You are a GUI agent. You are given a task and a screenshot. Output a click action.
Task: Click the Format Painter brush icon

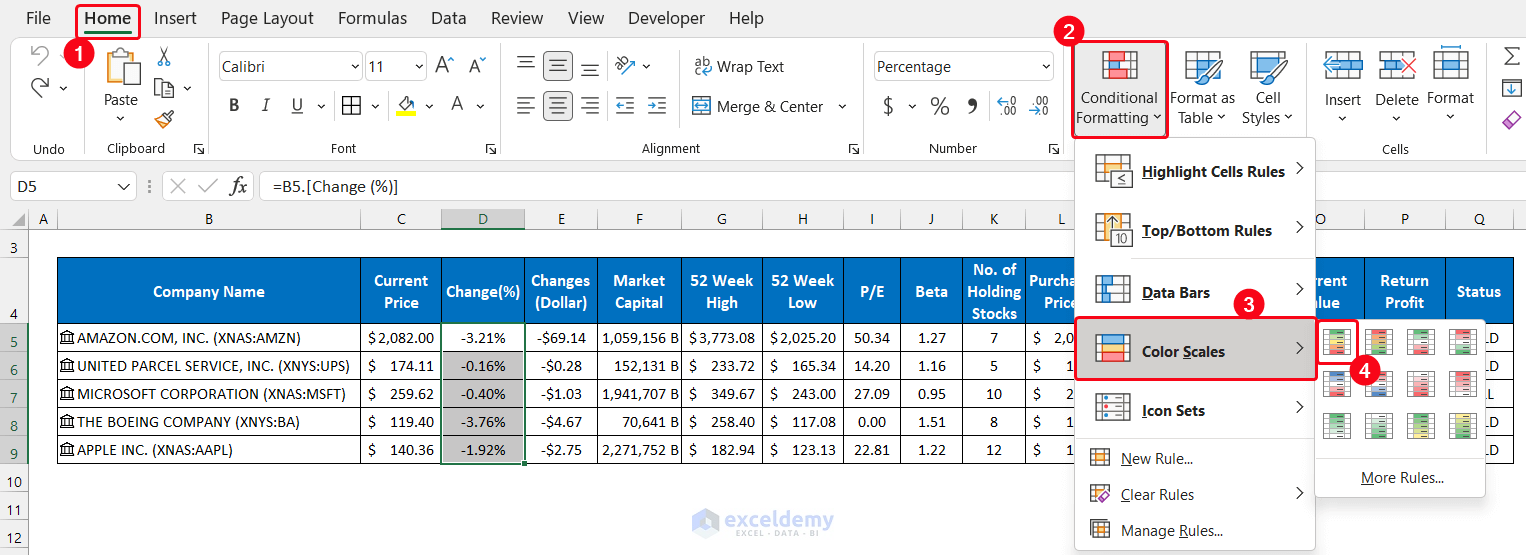pos(164,120)
